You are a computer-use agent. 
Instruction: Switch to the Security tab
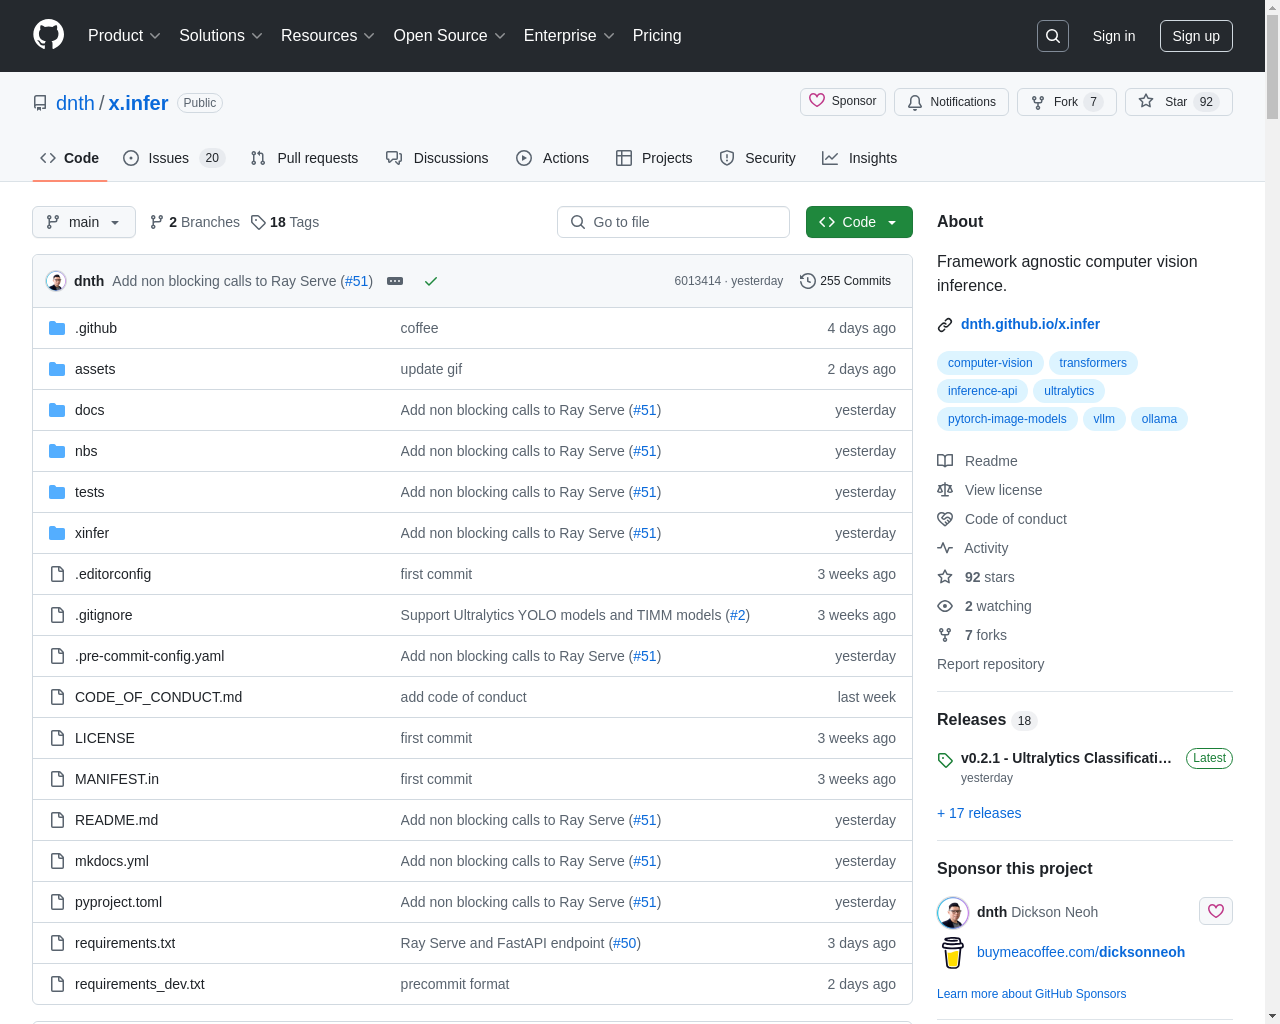tap(757, 158)
